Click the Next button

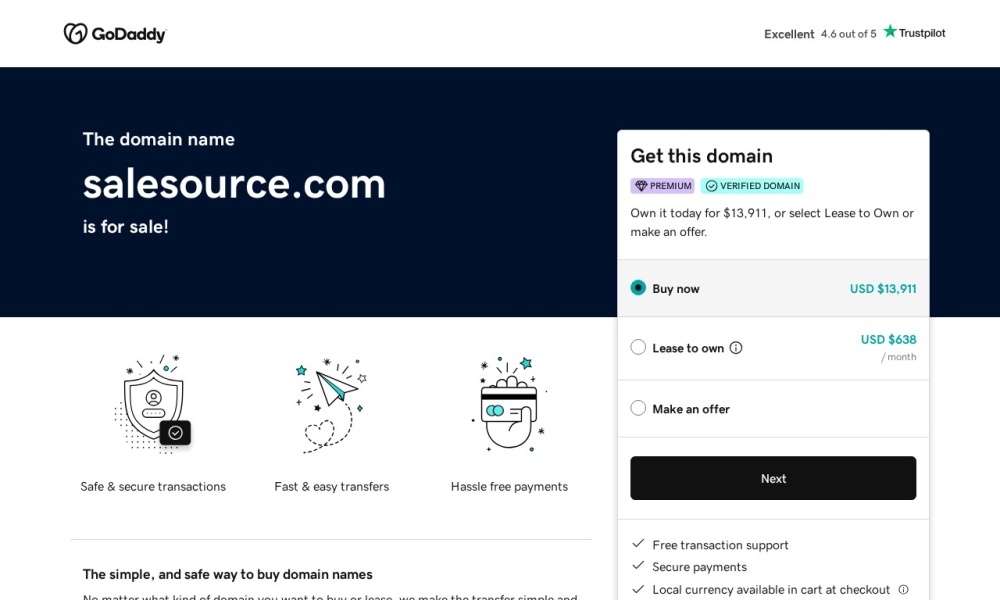pyautogui.click(x=773, y=478)
